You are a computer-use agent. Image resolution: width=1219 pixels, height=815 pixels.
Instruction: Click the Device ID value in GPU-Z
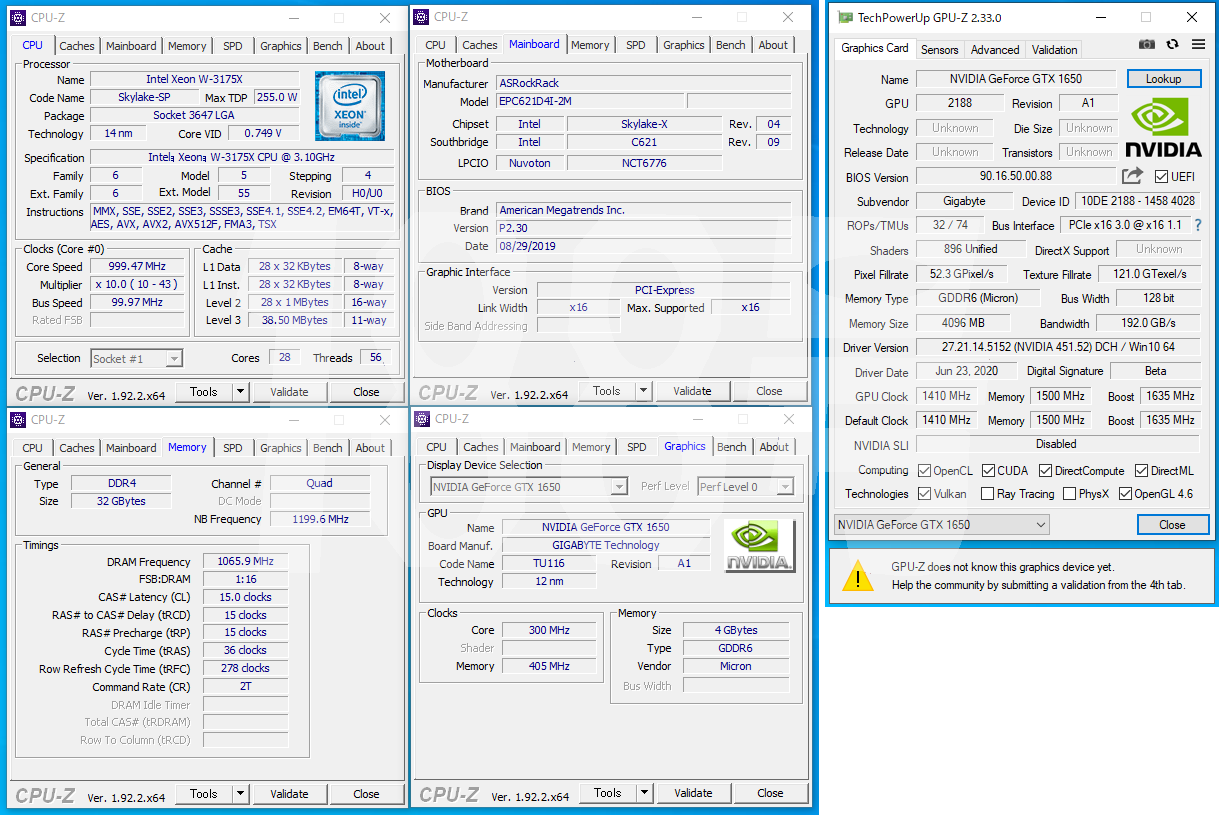(1138, 201)
